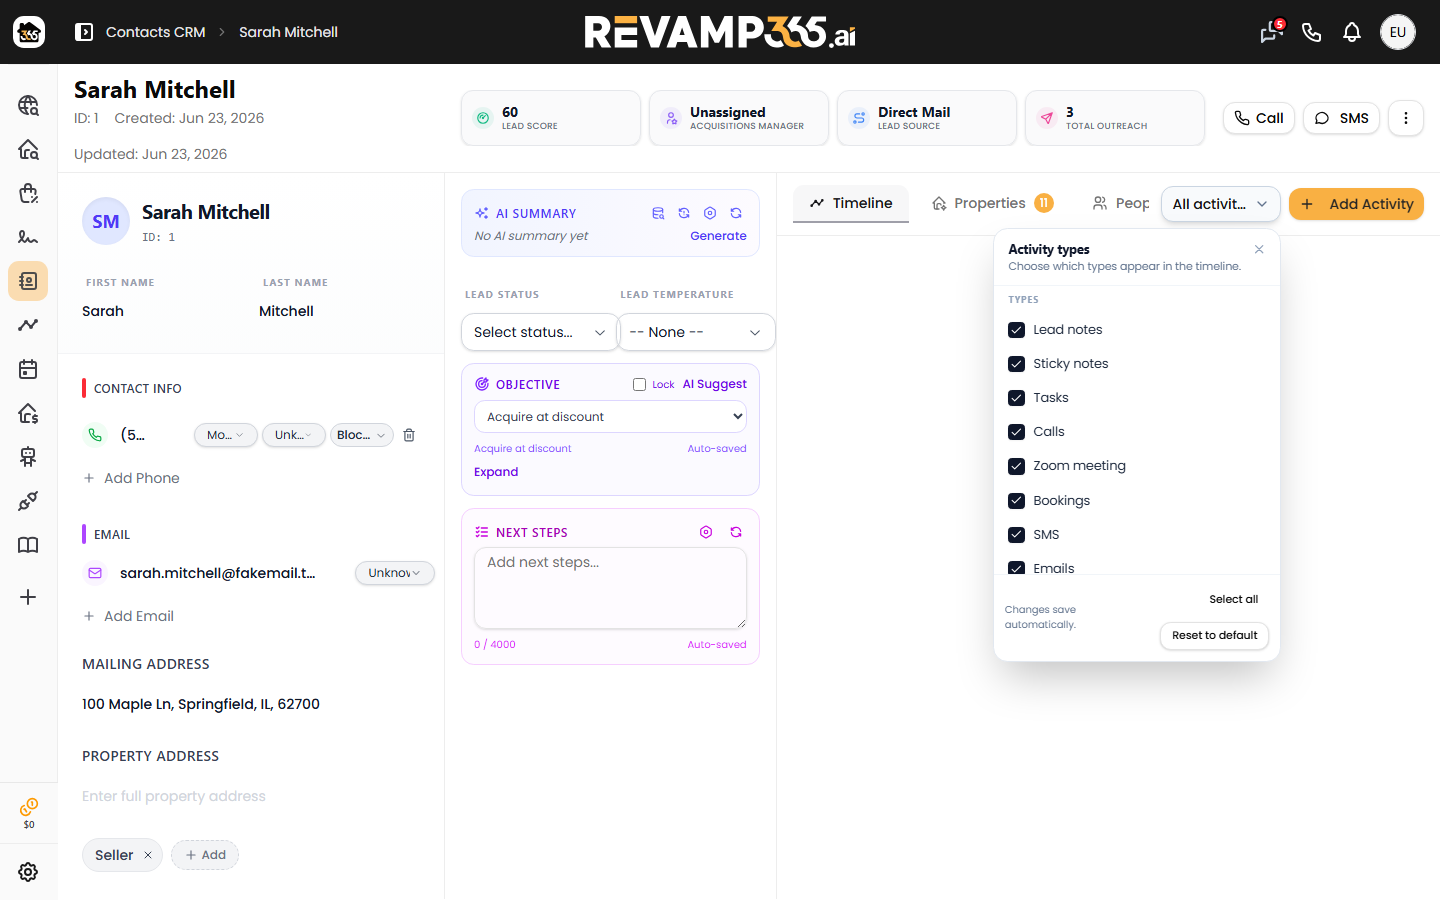Open the settings gear in sidebar bottom
Viewport: 1440px width, 900px height.
28,872
